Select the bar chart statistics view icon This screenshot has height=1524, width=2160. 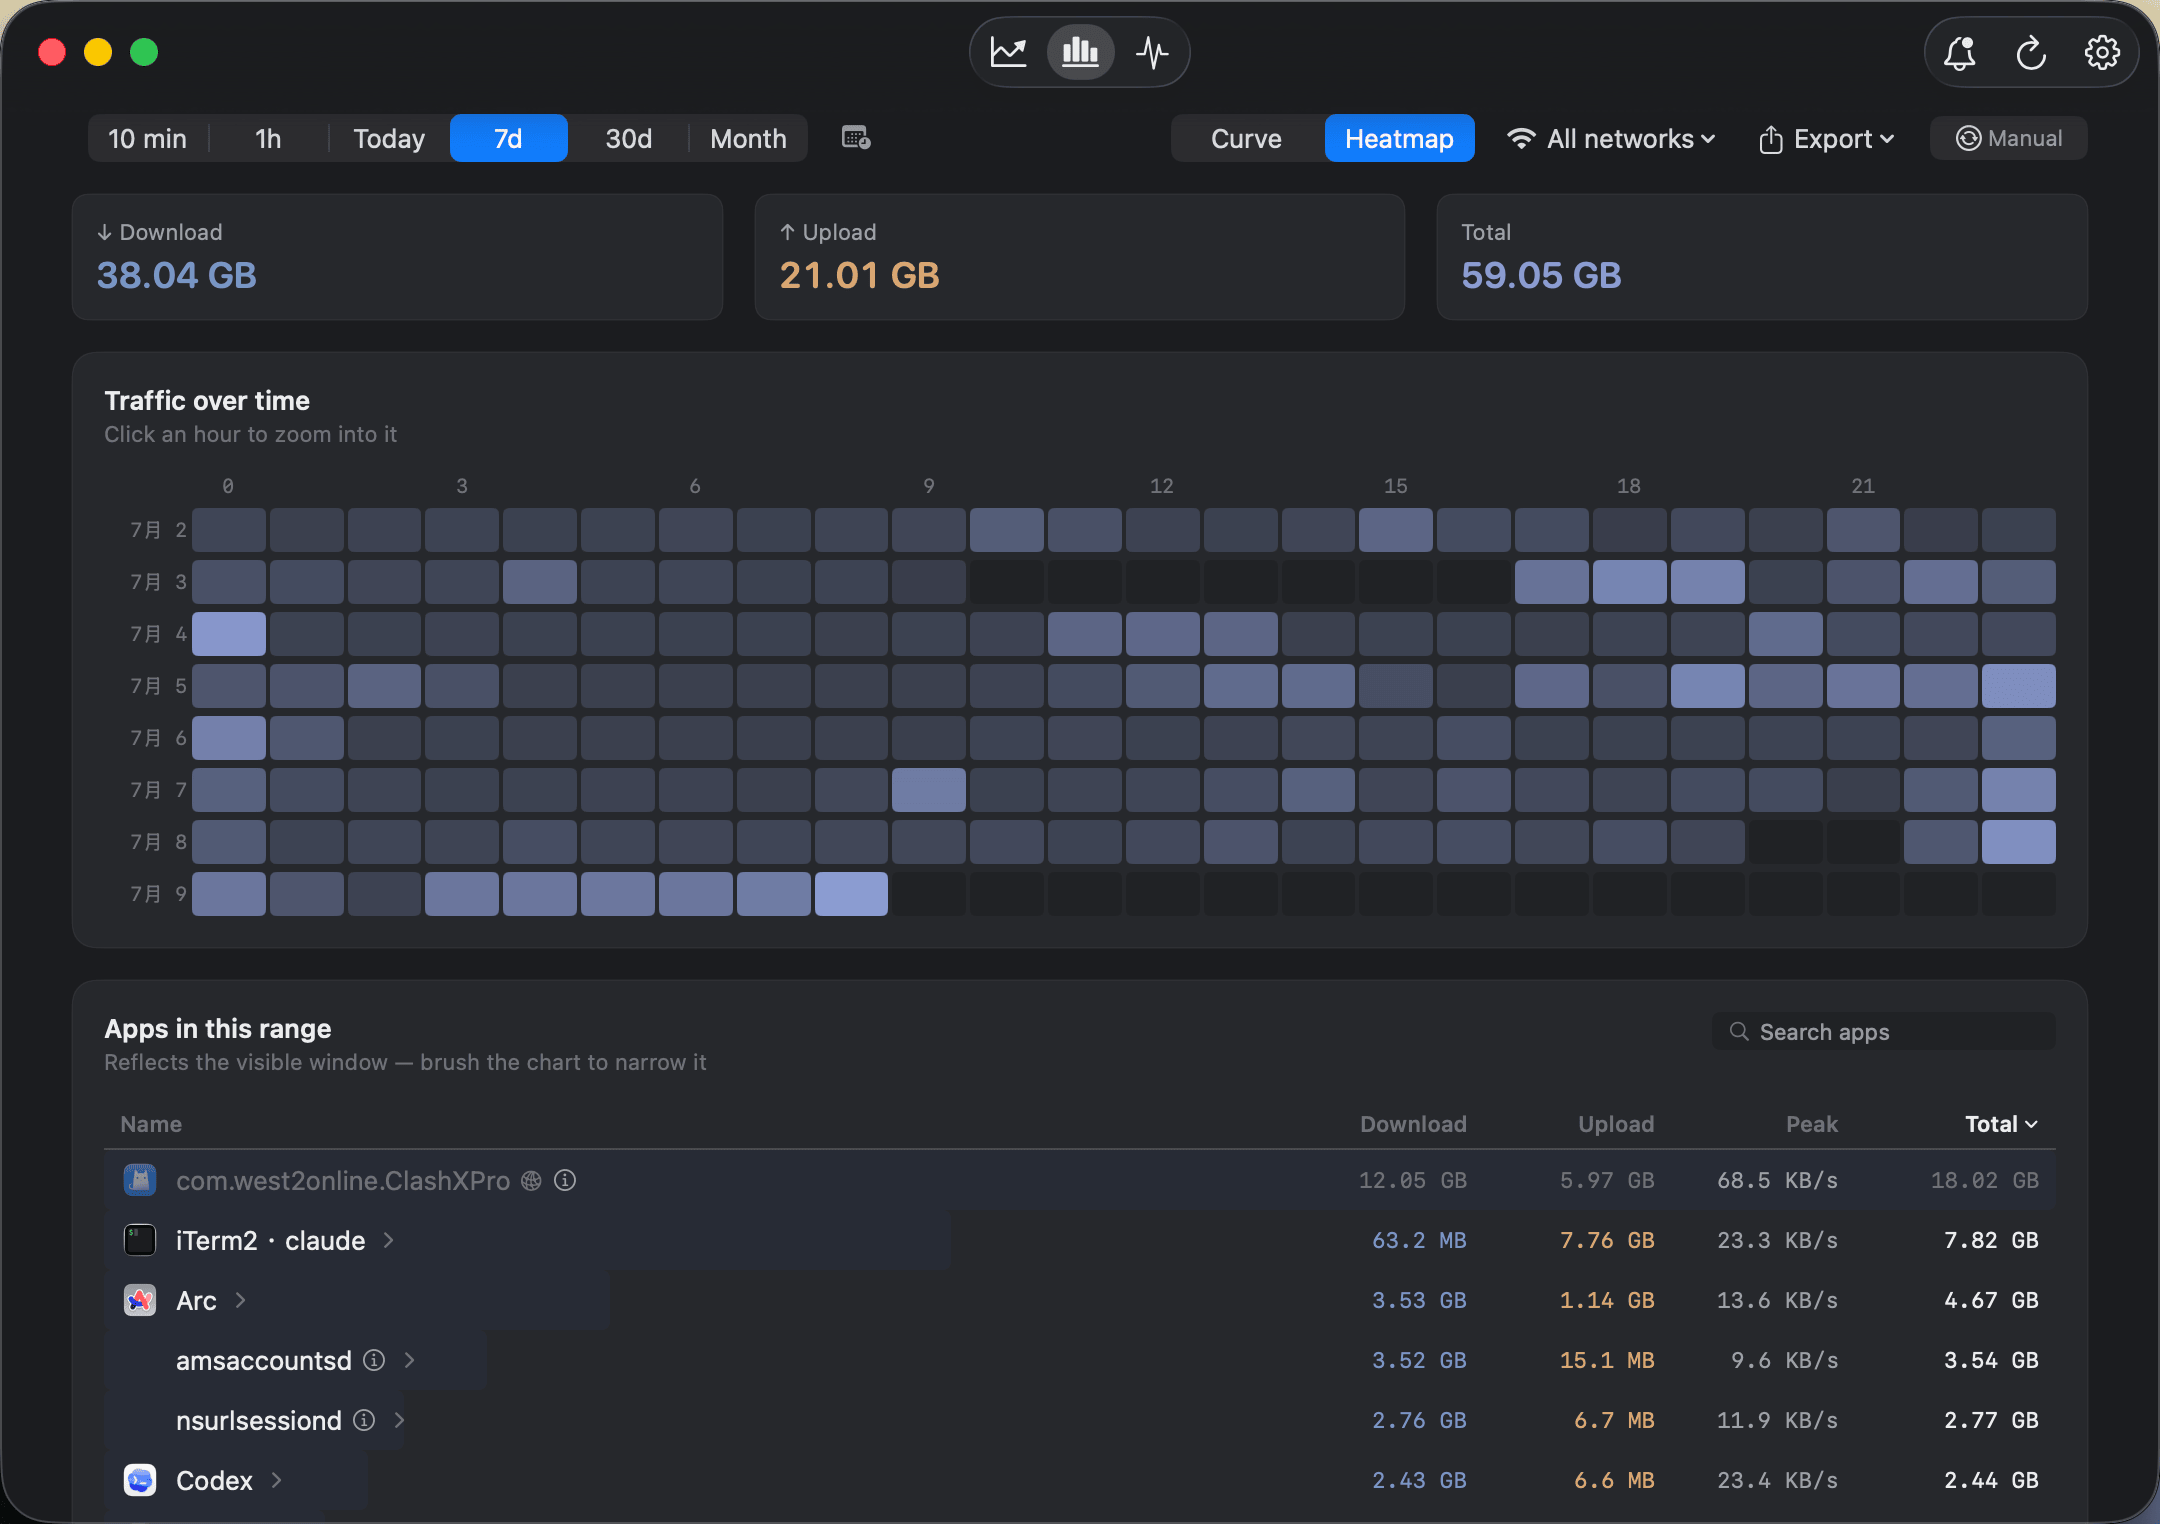point(1080,52)
